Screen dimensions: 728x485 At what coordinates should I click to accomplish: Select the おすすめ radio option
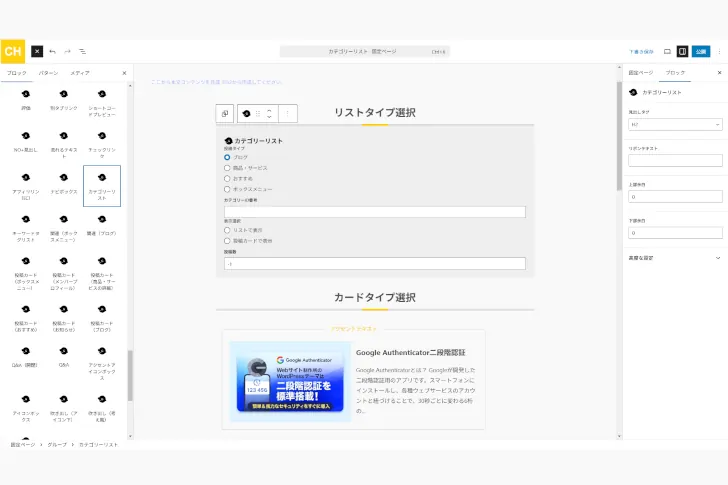pos(227,179)
